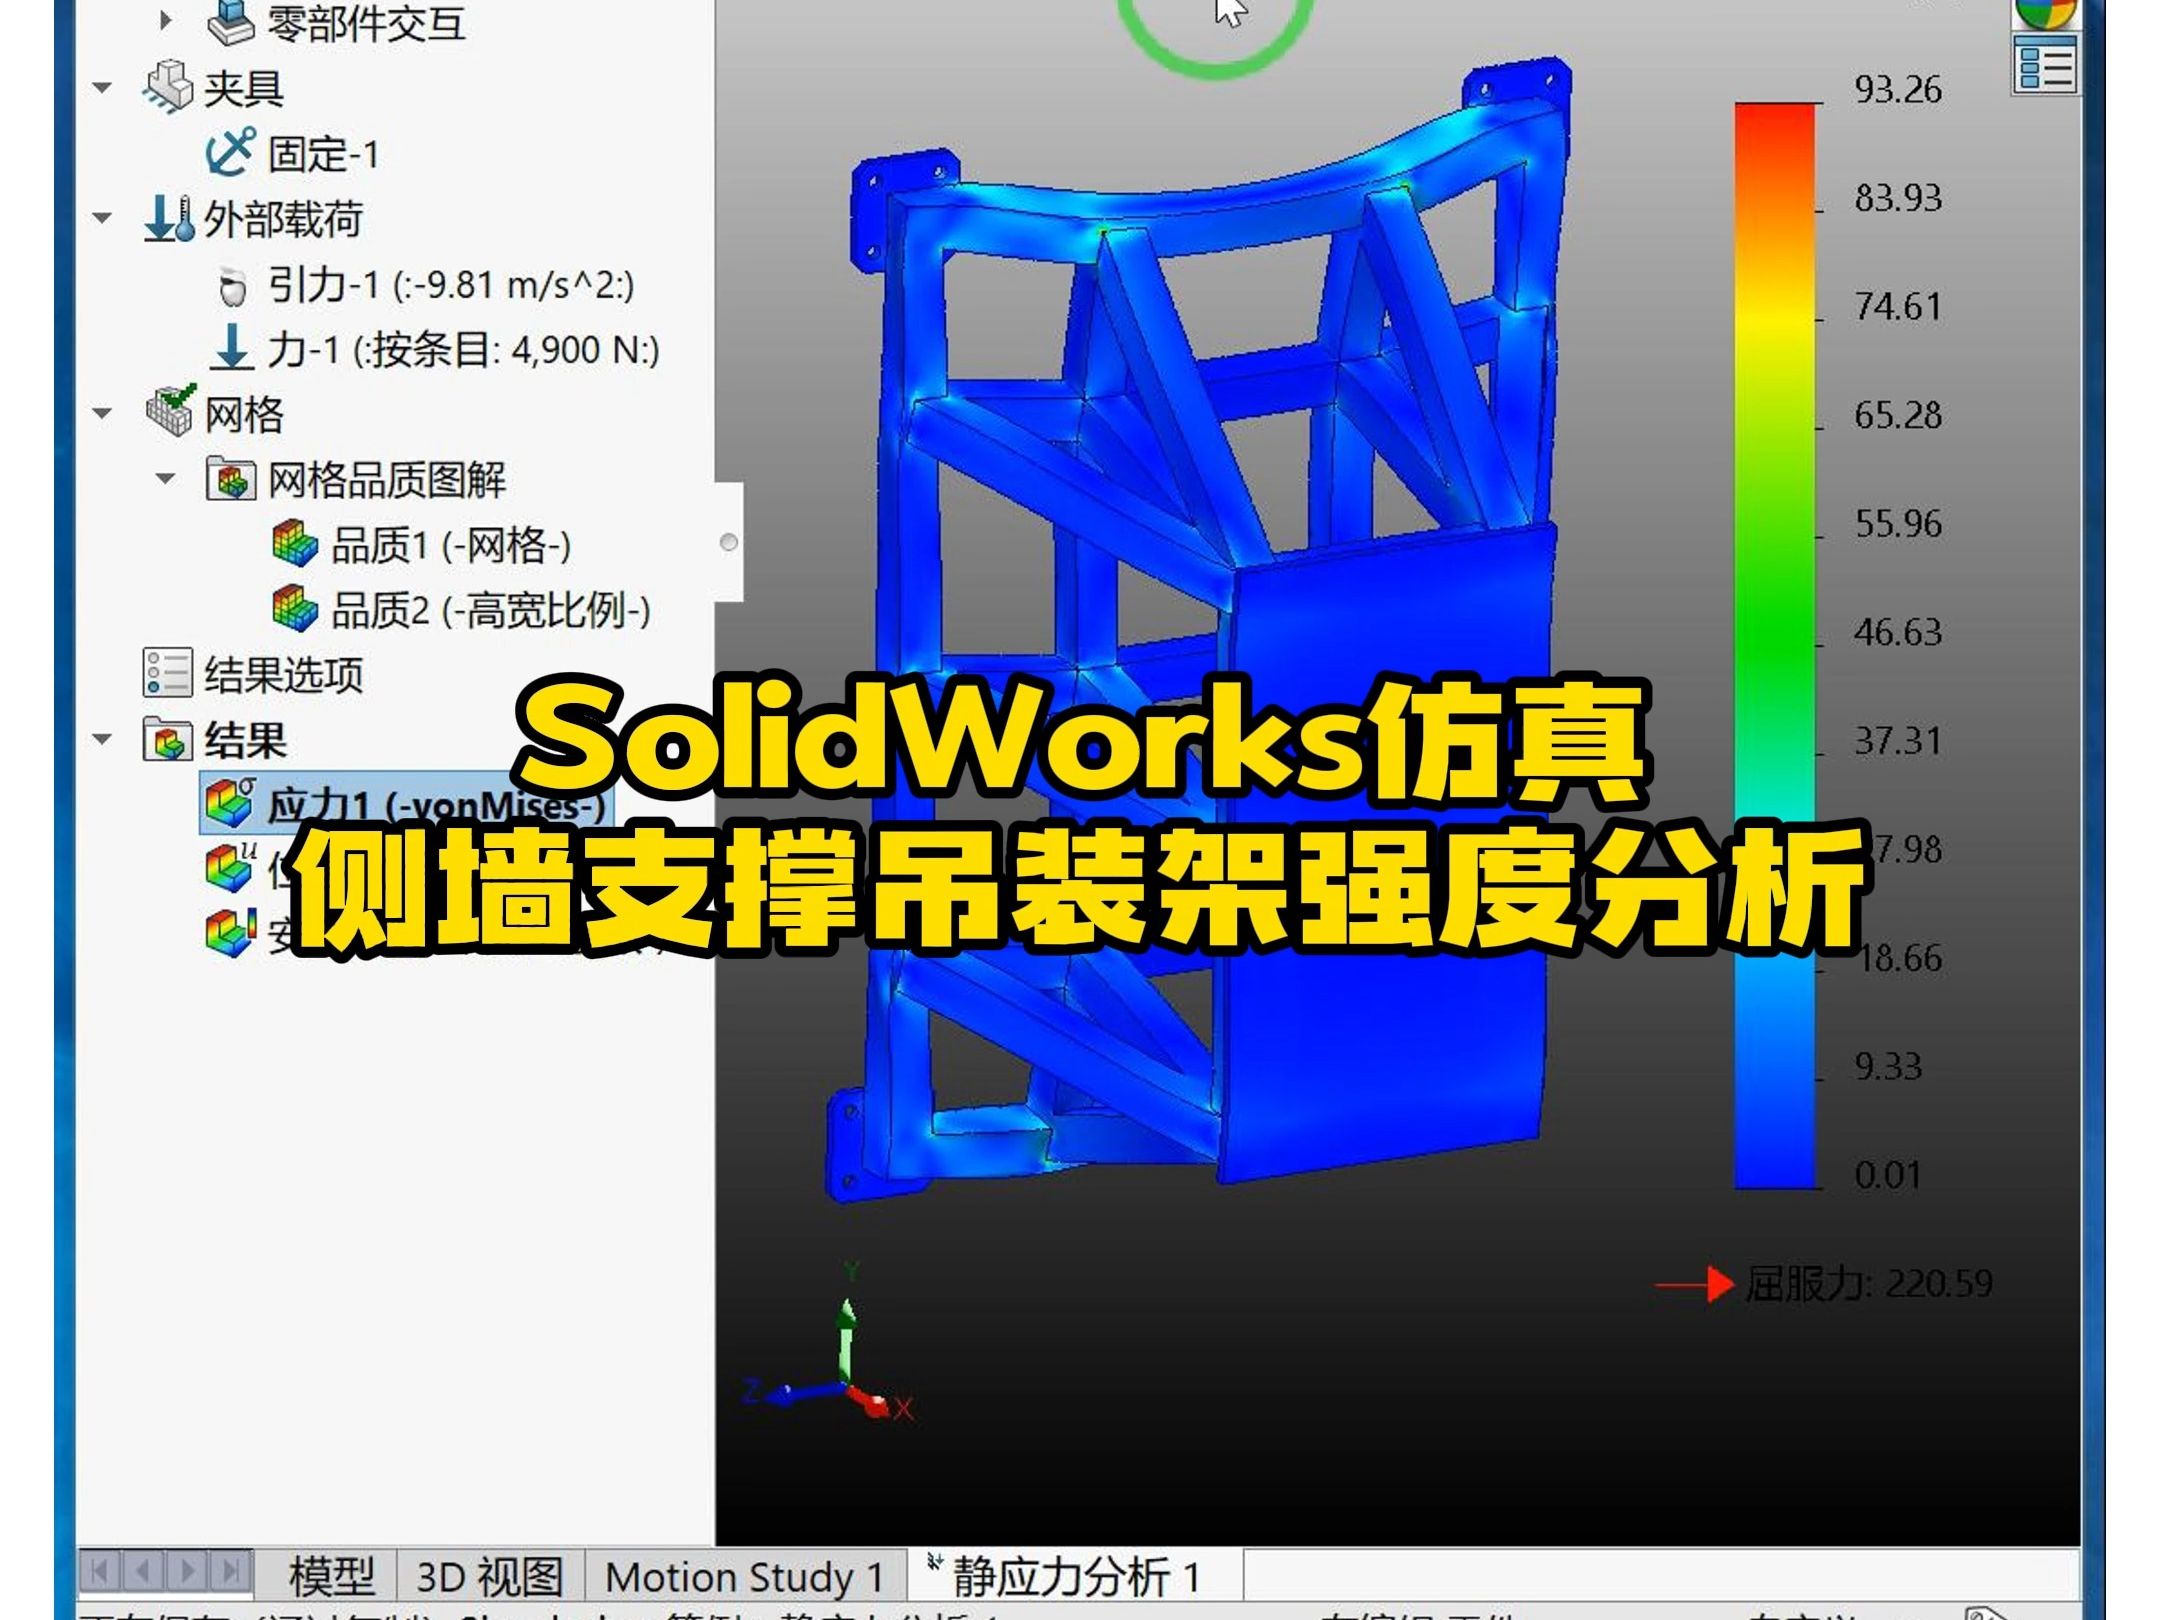Collapse the 夹具 tree node
The height and width of the screenshot is (1620, 2160).
(102, 88)
